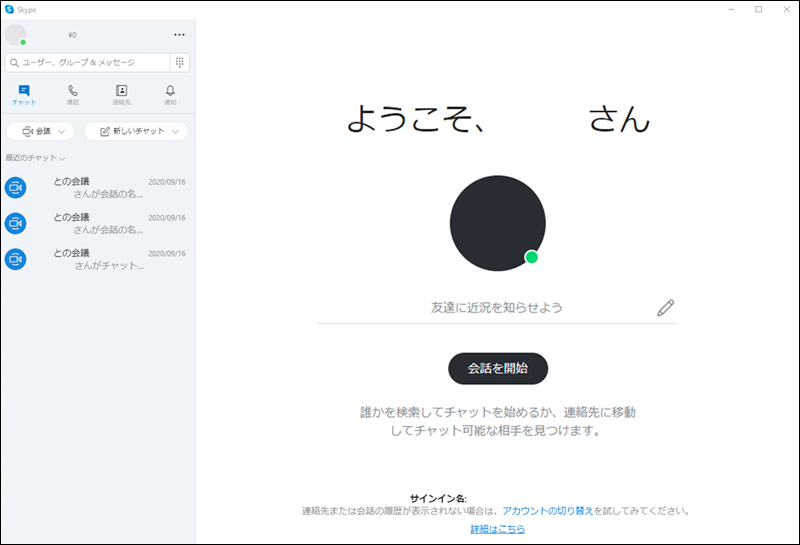Click the profile avatar in the sidebar
Viewport: 800px width, 545px height.
[15, 35]
